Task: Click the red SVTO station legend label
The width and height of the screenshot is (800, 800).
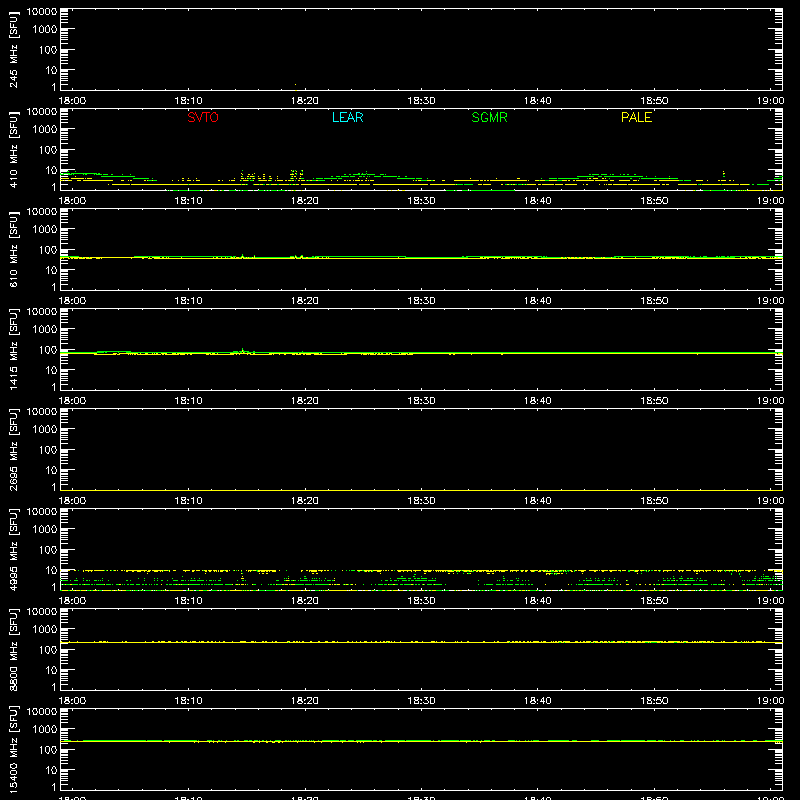Action: (x=203, y=117)
